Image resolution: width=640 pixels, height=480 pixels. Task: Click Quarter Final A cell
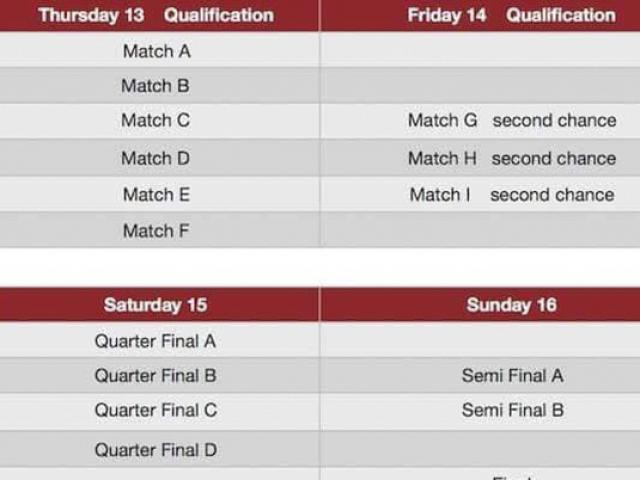click(x=155, y=341)
